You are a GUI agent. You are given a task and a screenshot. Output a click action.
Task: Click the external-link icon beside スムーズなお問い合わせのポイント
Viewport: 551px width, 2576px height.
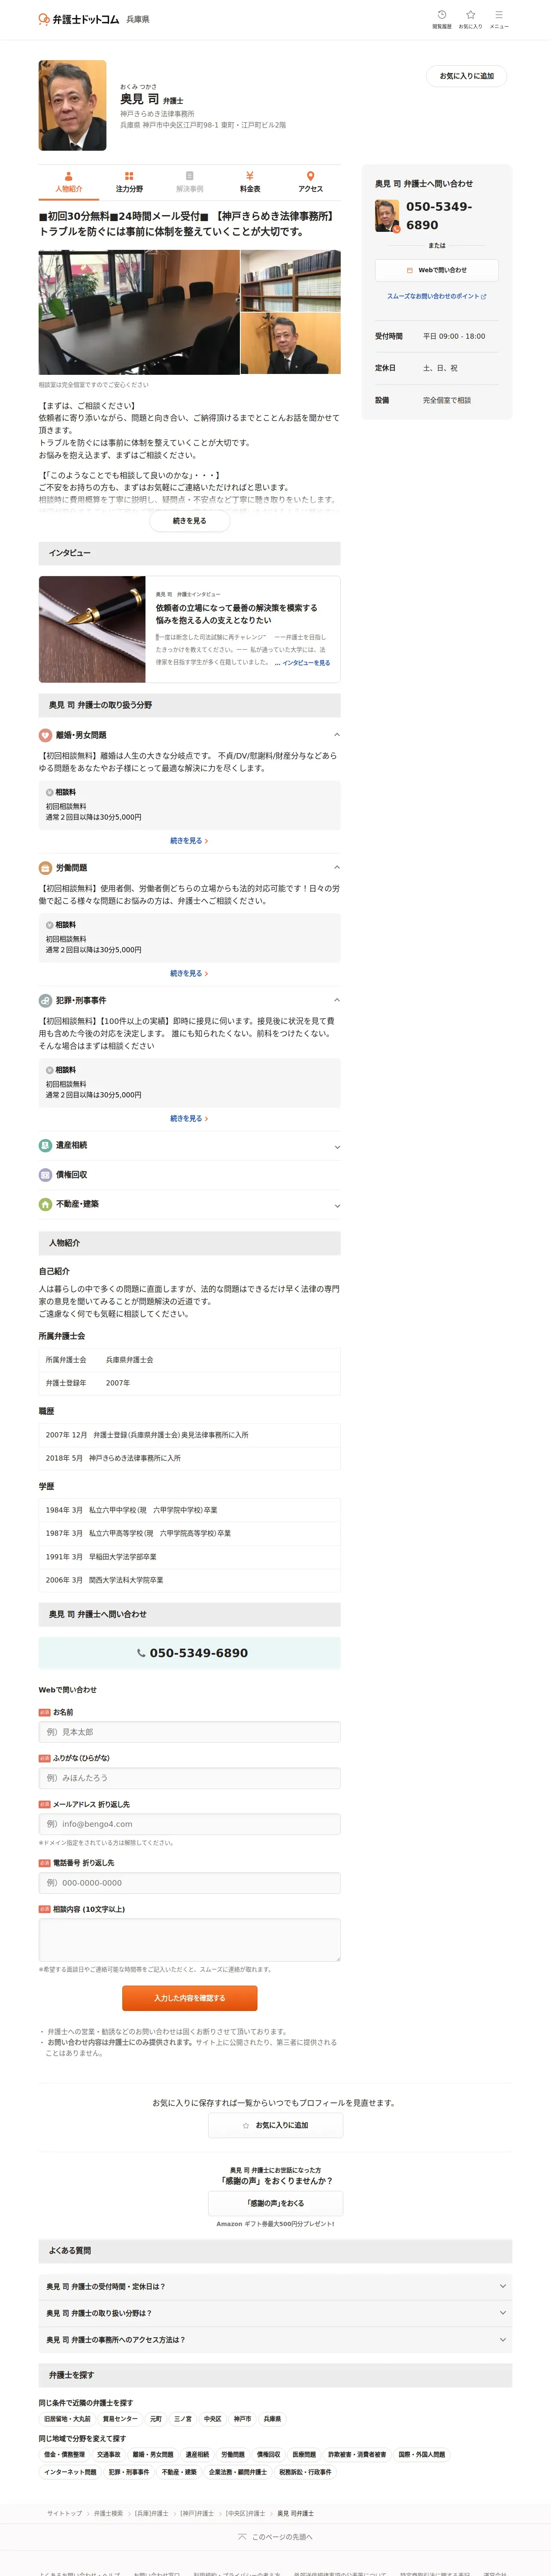click(x=484, y=297)
